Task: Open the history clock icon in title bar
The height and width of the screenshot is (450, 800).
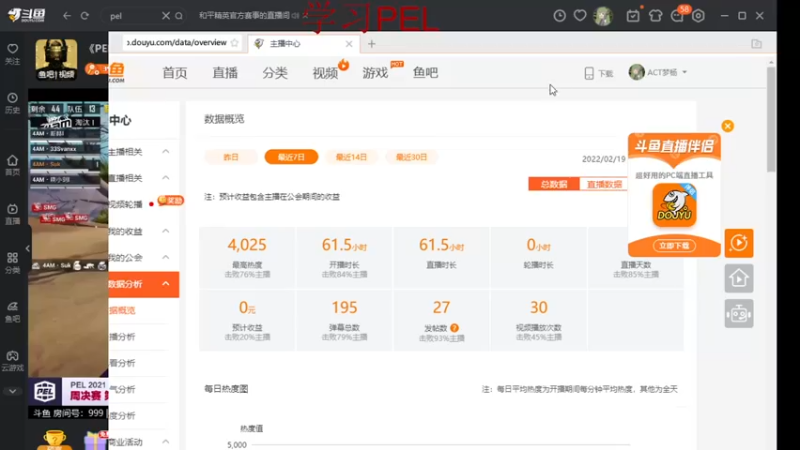Action: point(560,16)
